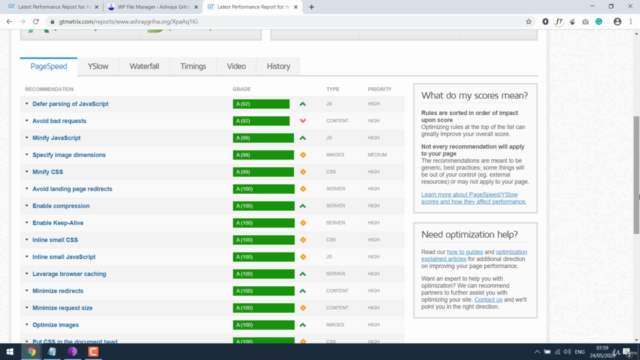Open Windows Start menu

coord(10,352)
